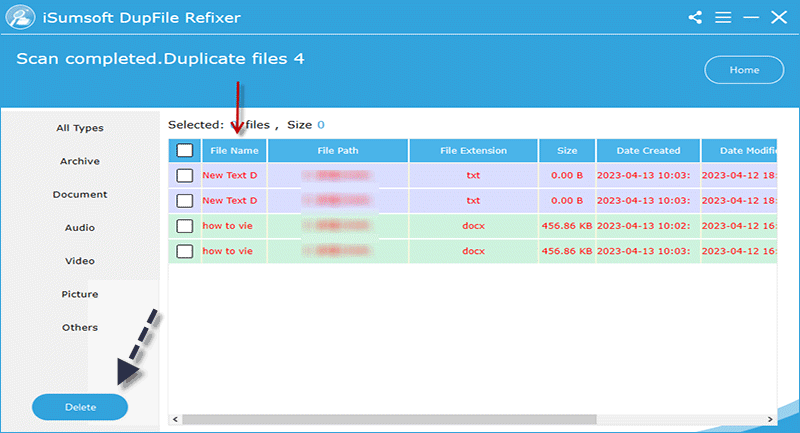Viewport: 800px width, 433px height.
Task: Show All Types category
Action: point(80,128)
